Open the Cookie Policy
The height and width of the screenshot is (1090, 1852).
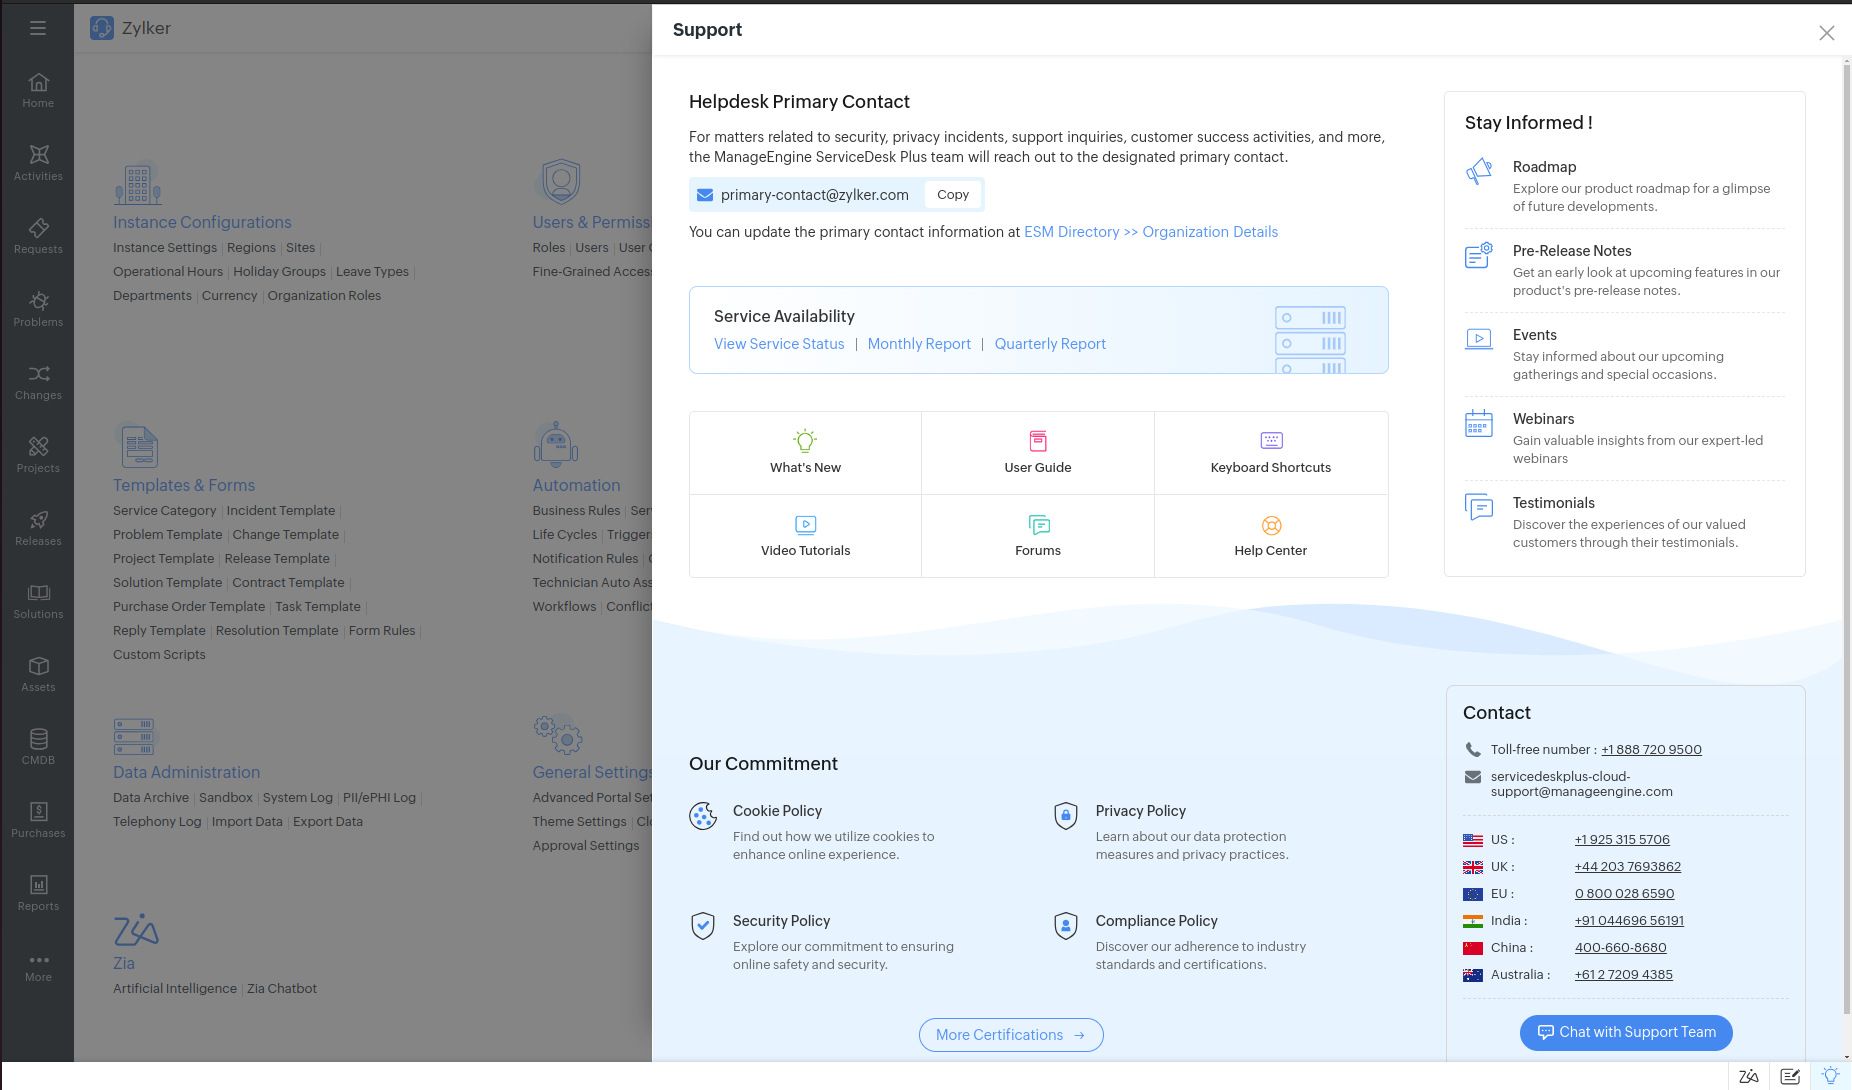(777, 811)
